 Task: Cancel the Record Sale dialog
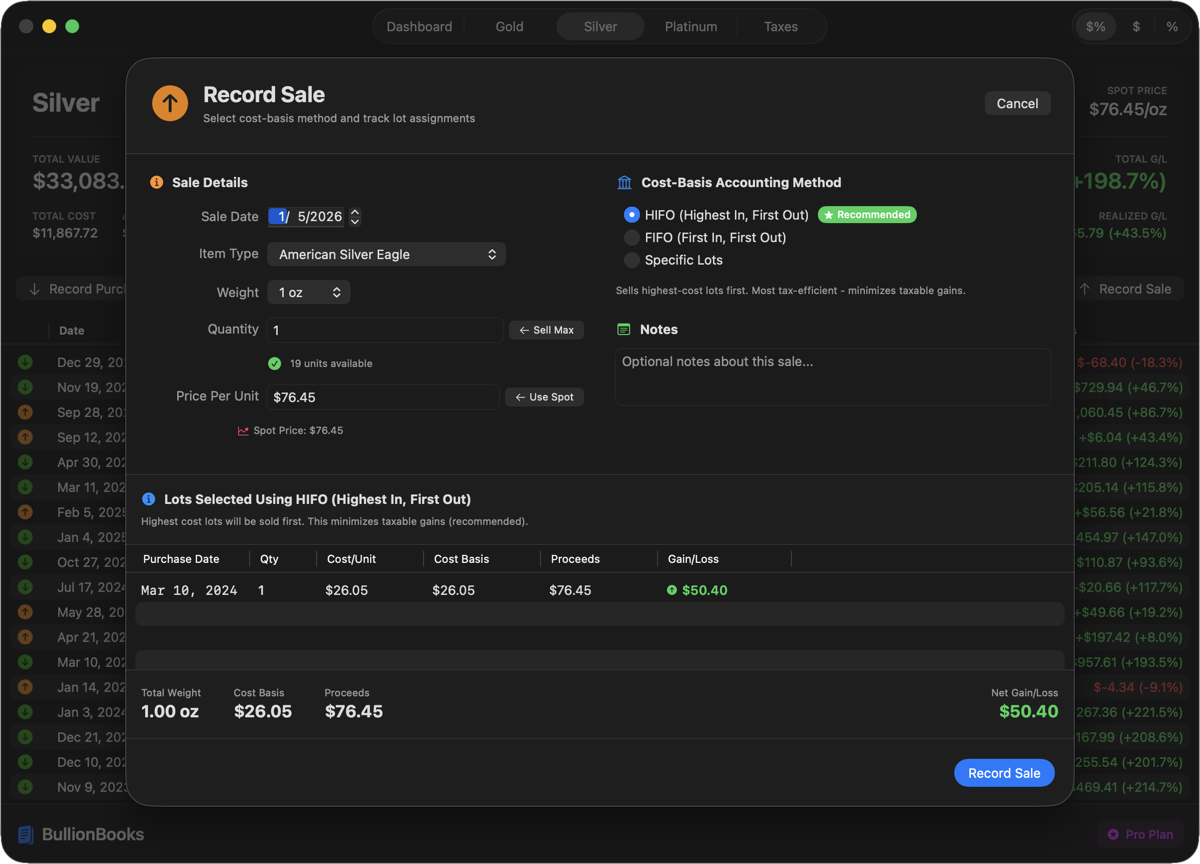(1017, 104)
